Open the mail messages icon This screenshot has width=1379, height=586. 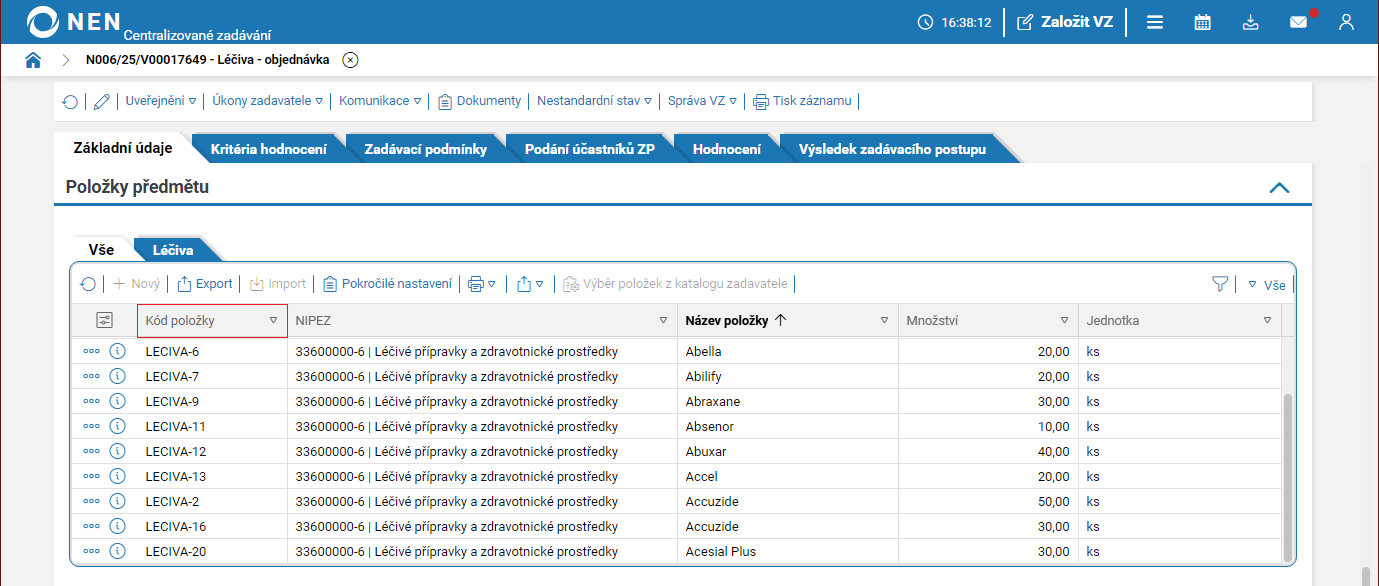point(1298,22)
